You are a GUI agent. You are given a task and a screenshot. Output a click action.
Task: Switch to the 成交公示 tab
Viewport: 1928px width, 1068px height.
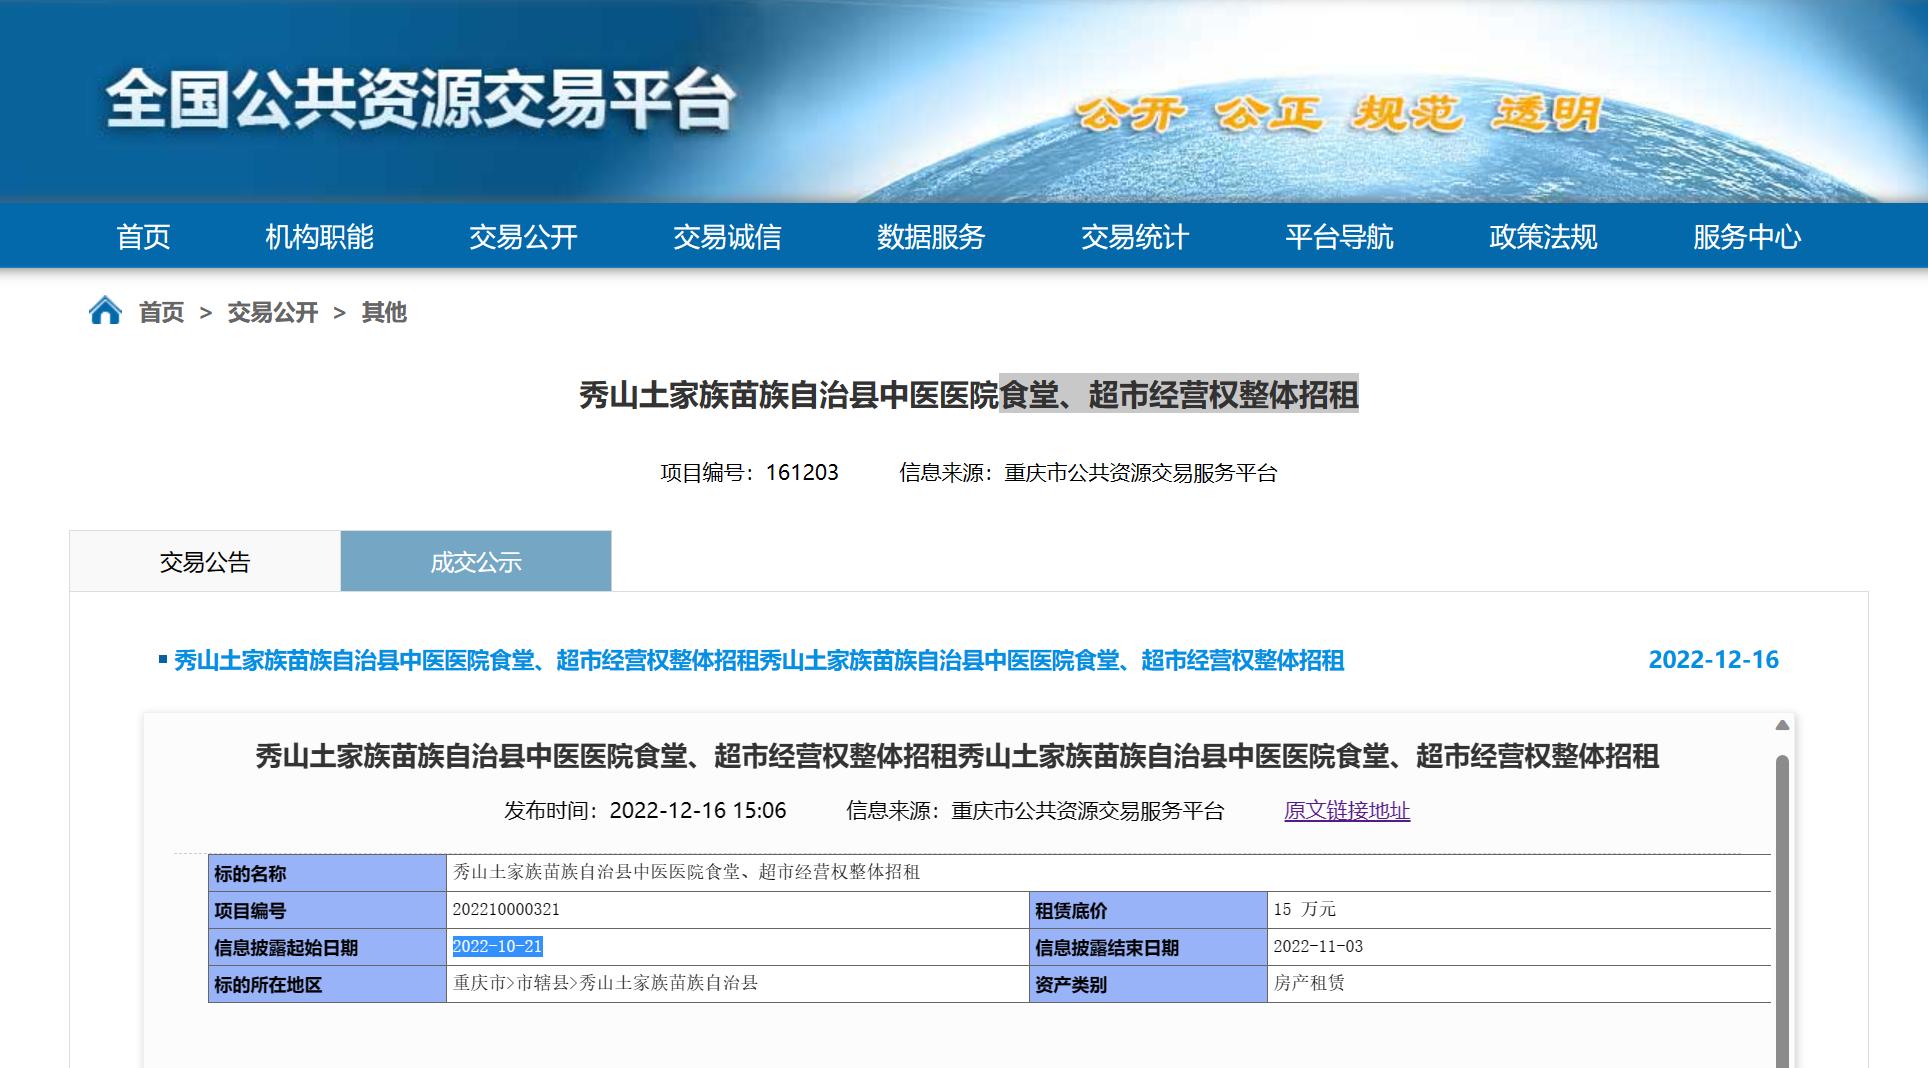[476, 562]
